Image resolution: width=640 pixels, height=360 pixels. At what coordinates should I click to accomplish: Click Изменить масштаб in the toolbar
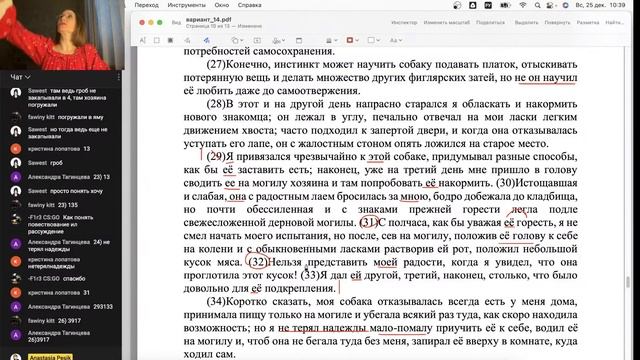click(447, 22)
